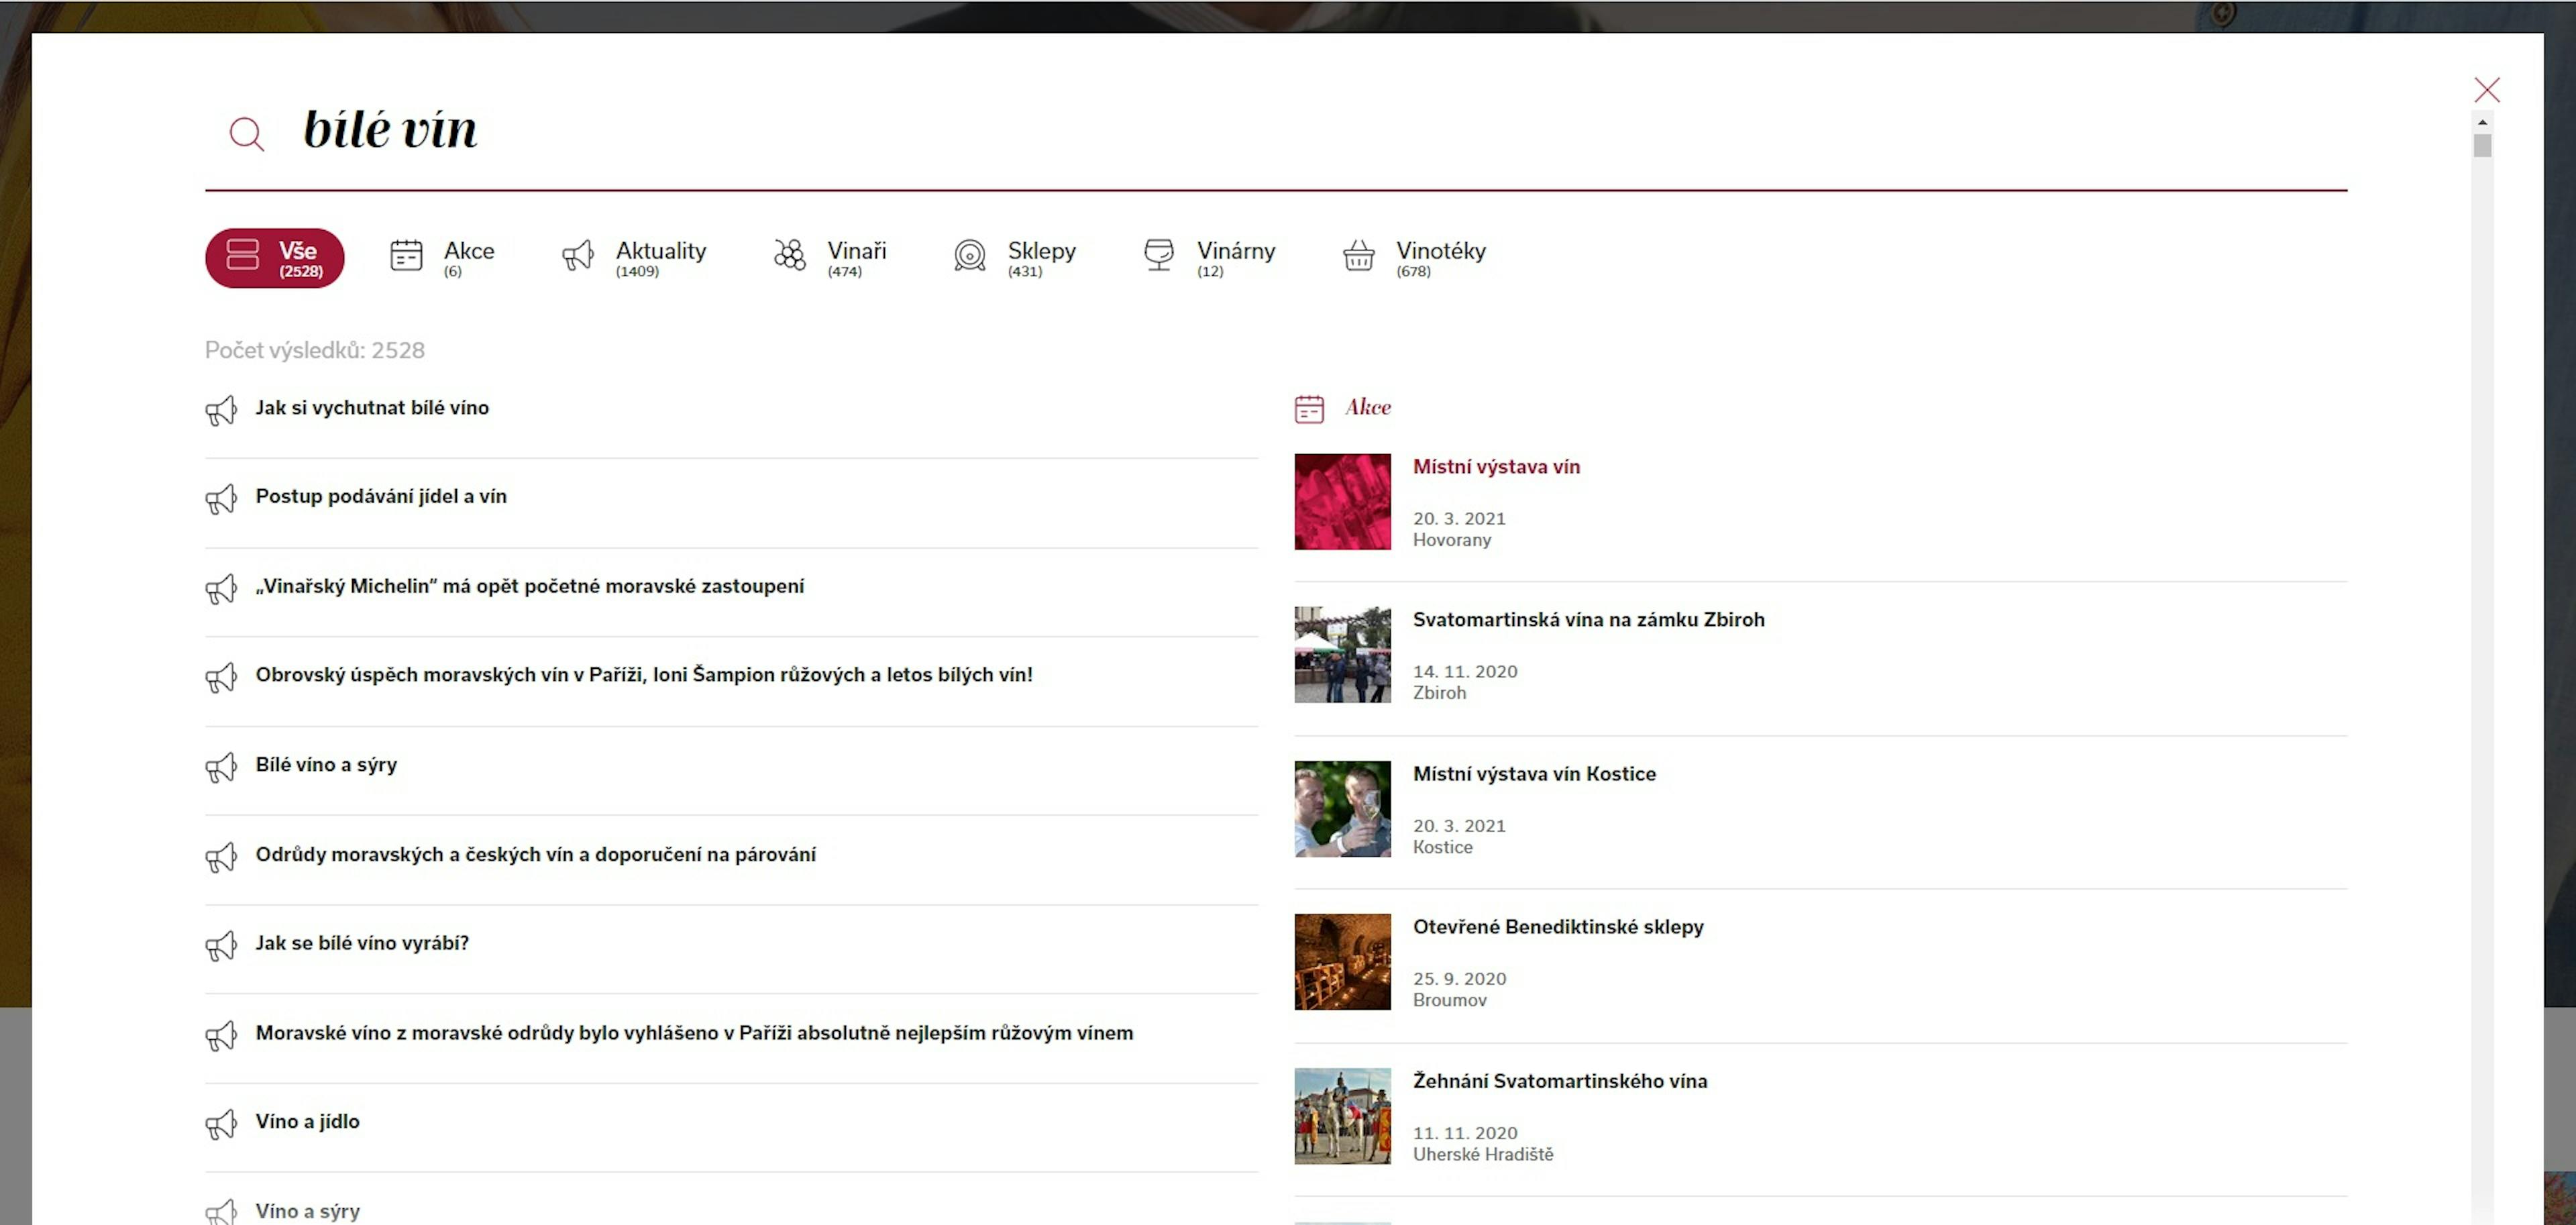Screen dimensions: 2576x1225
Task: Click the basket icon for Vinotéky
Action: 1358,255
